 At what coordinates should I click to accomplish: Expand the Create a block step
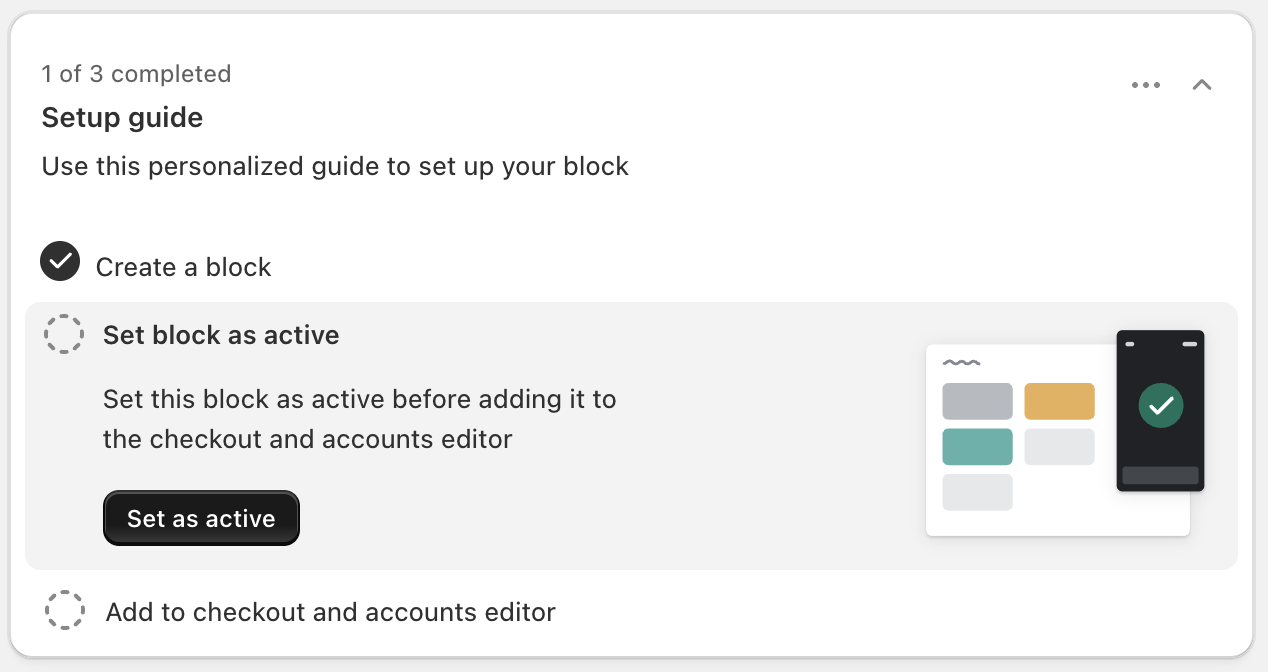pos(183,266)
